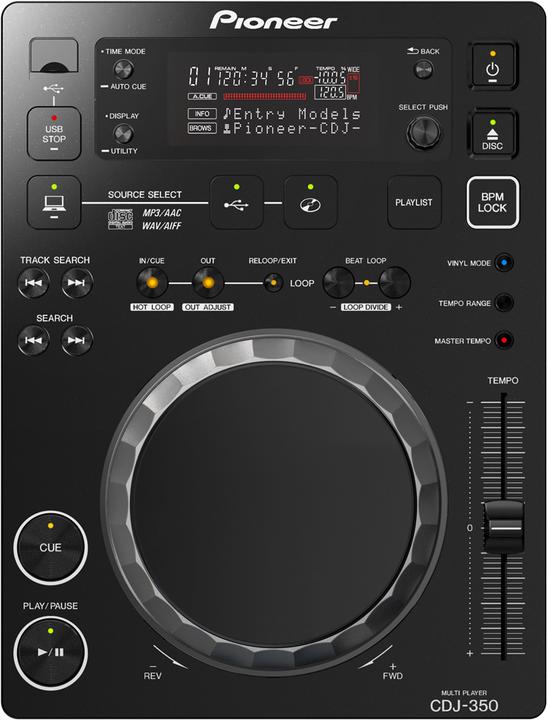Select the computer source button
The width and height of the screenshot is (547, 720).
[54, 202]
